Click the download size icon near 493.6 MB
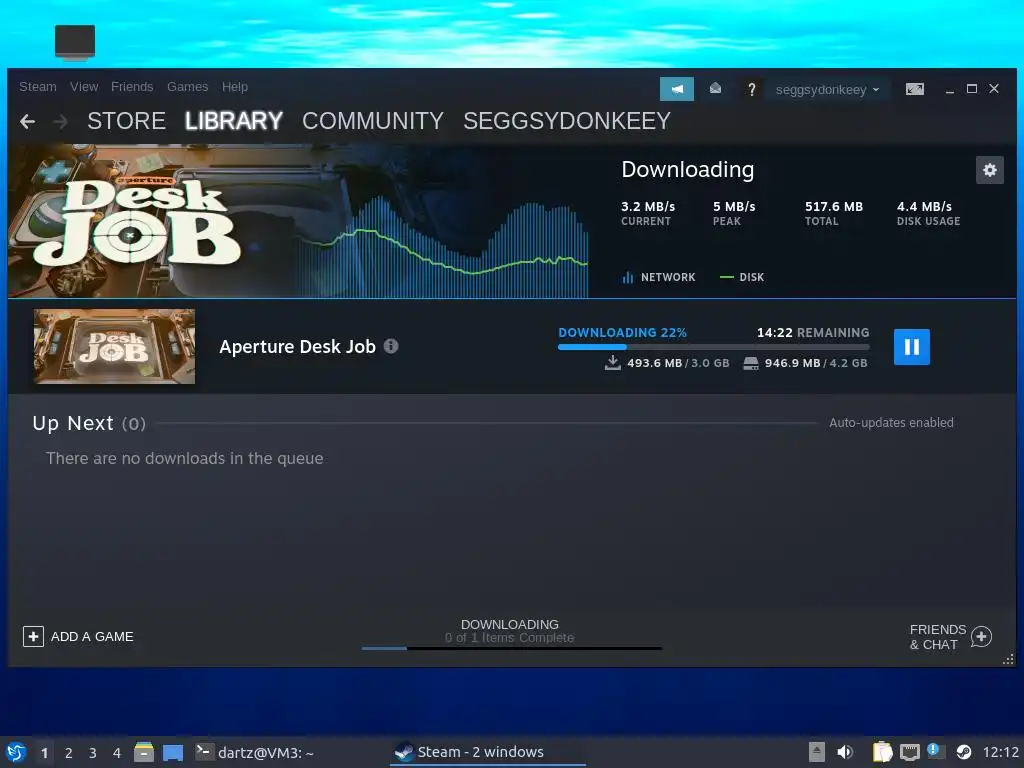This screenshot has width=1024, height=768. [613, 362]
